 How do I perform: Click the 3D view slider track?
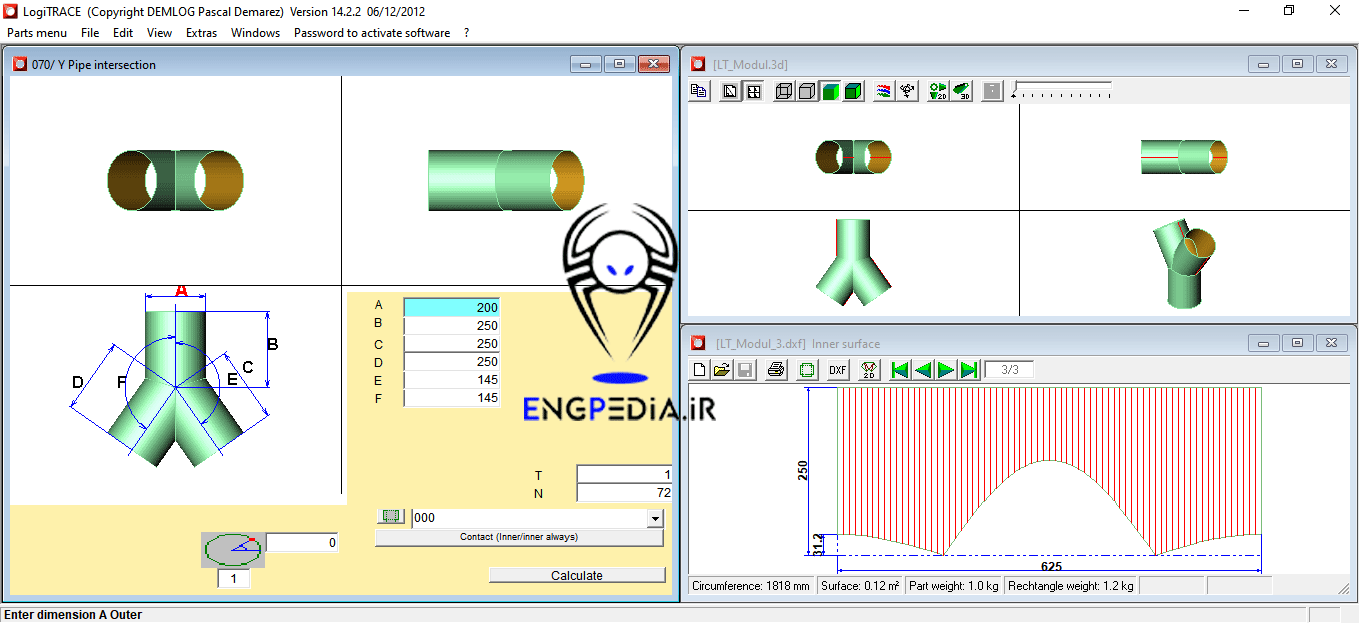pos(1061,91)
